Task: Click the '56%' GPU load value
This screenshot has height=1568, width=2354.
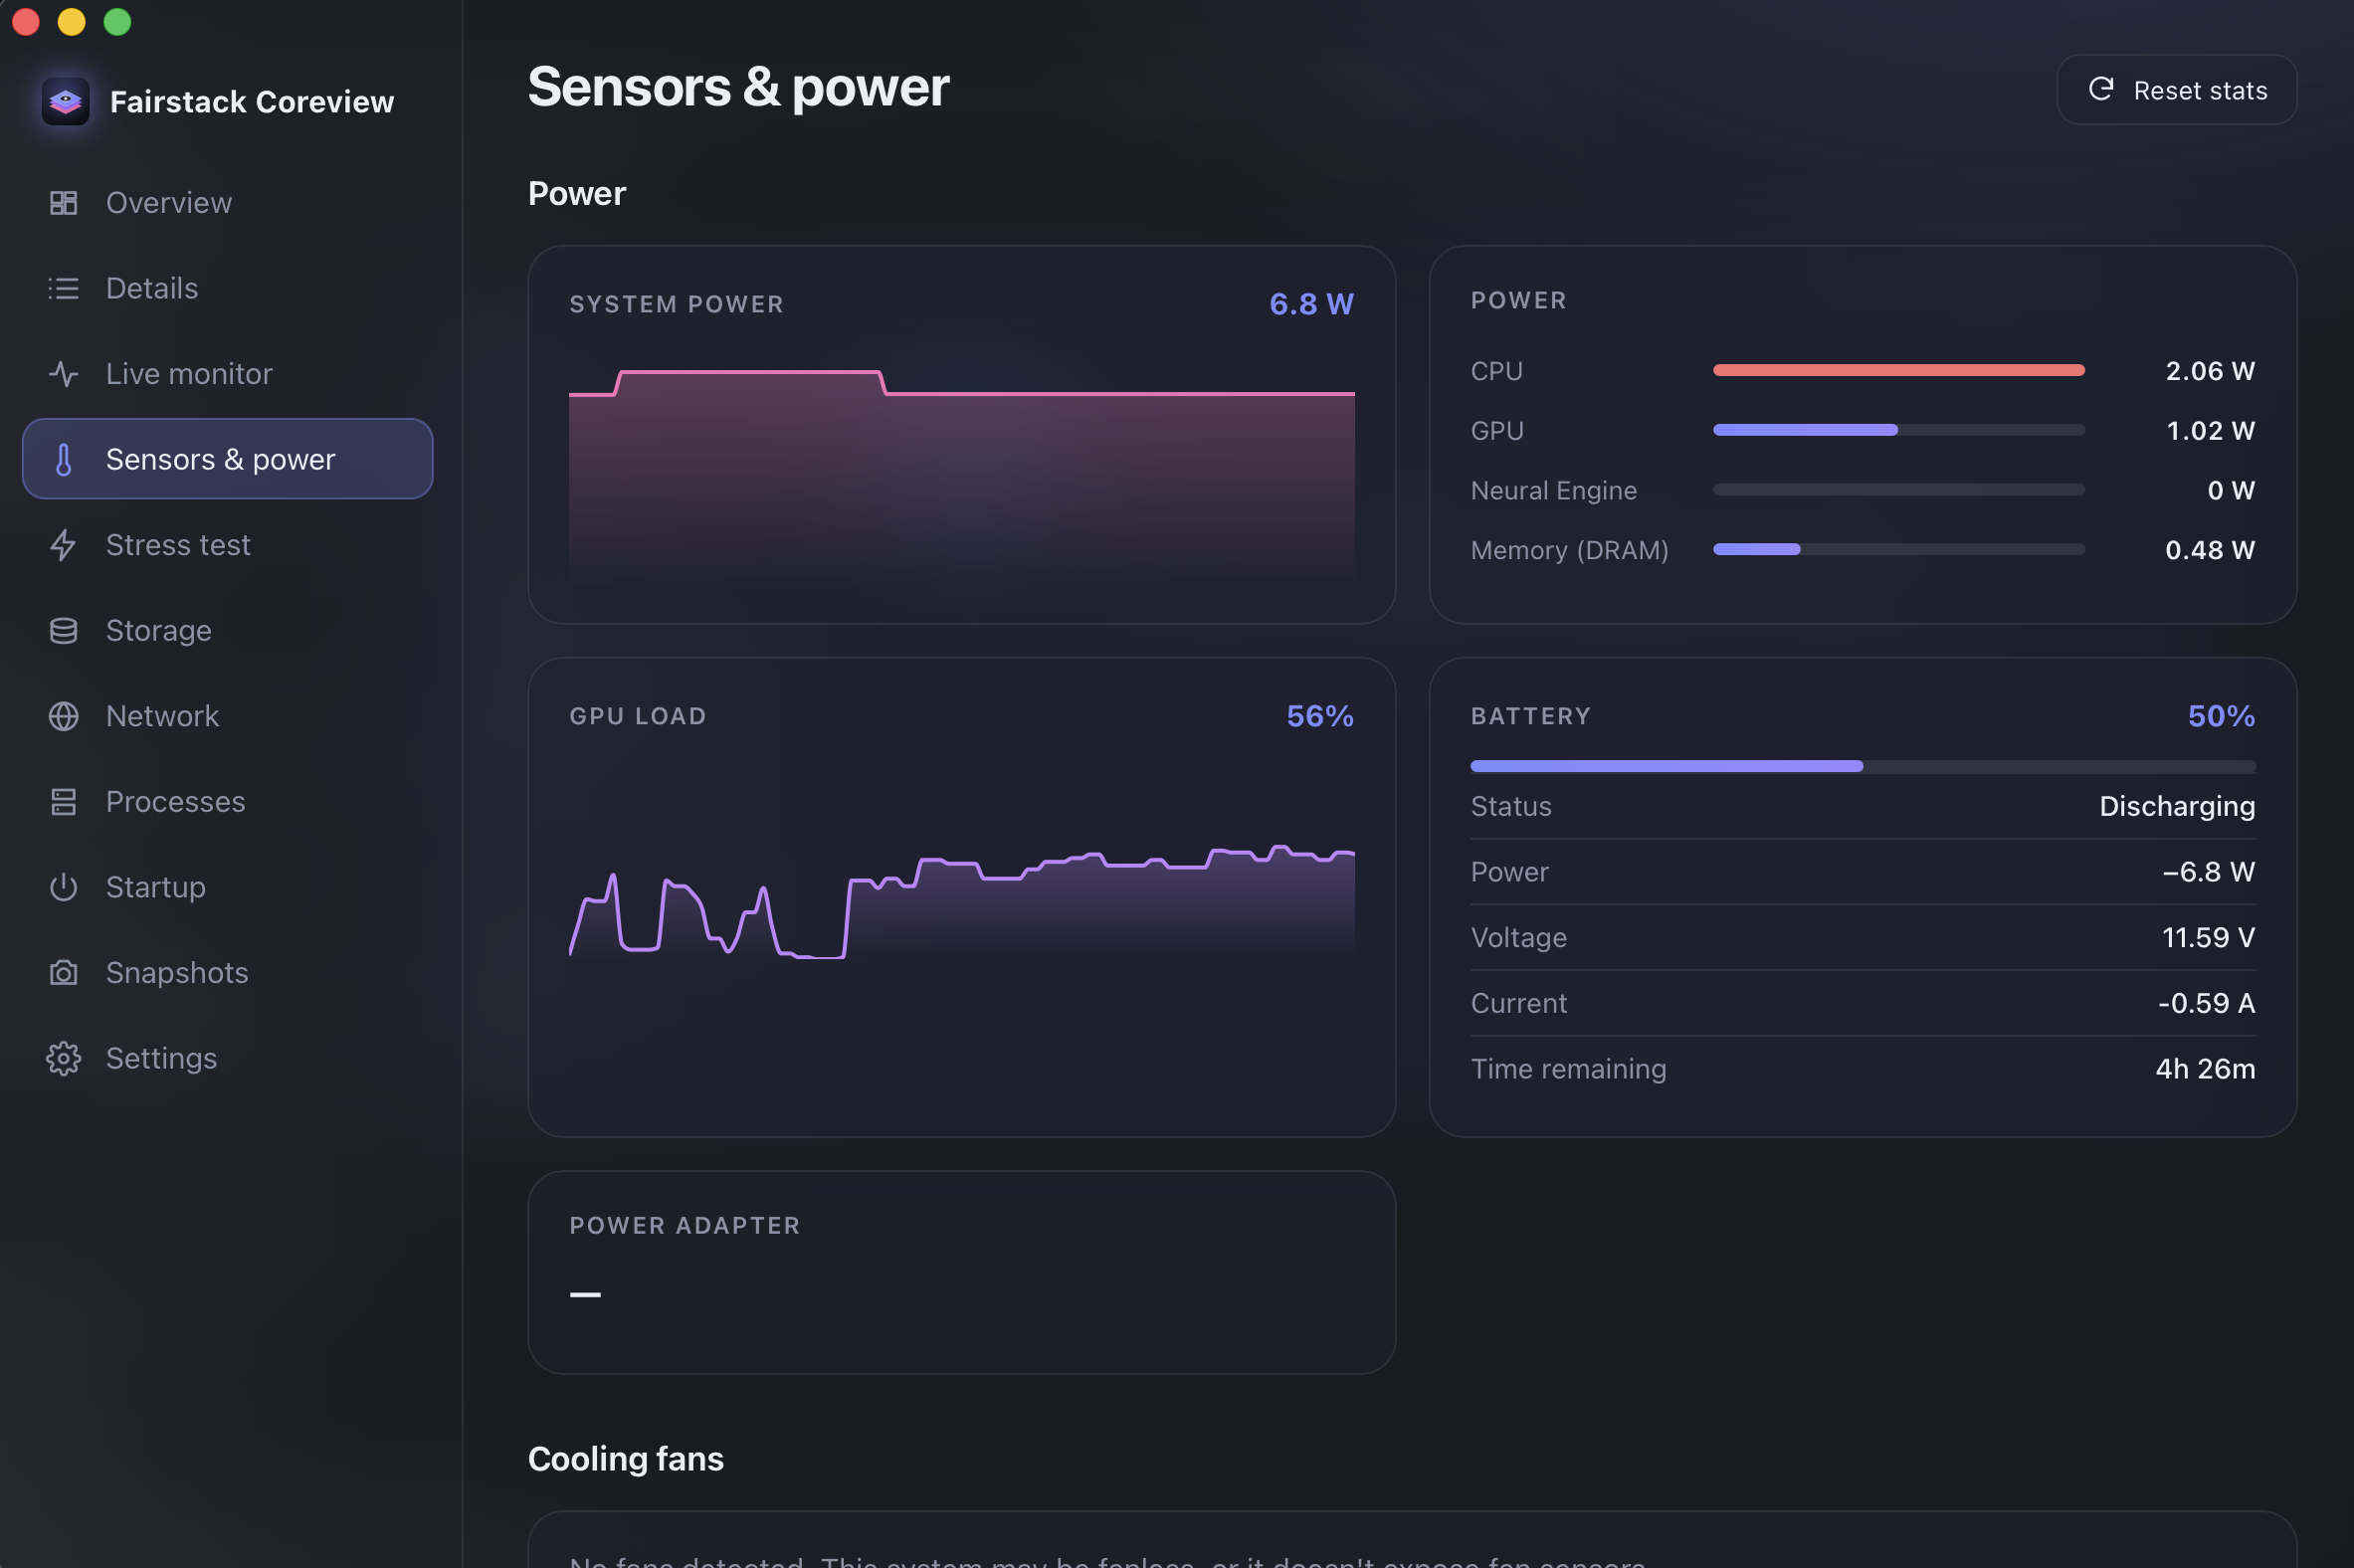Action: point(1320,716)
